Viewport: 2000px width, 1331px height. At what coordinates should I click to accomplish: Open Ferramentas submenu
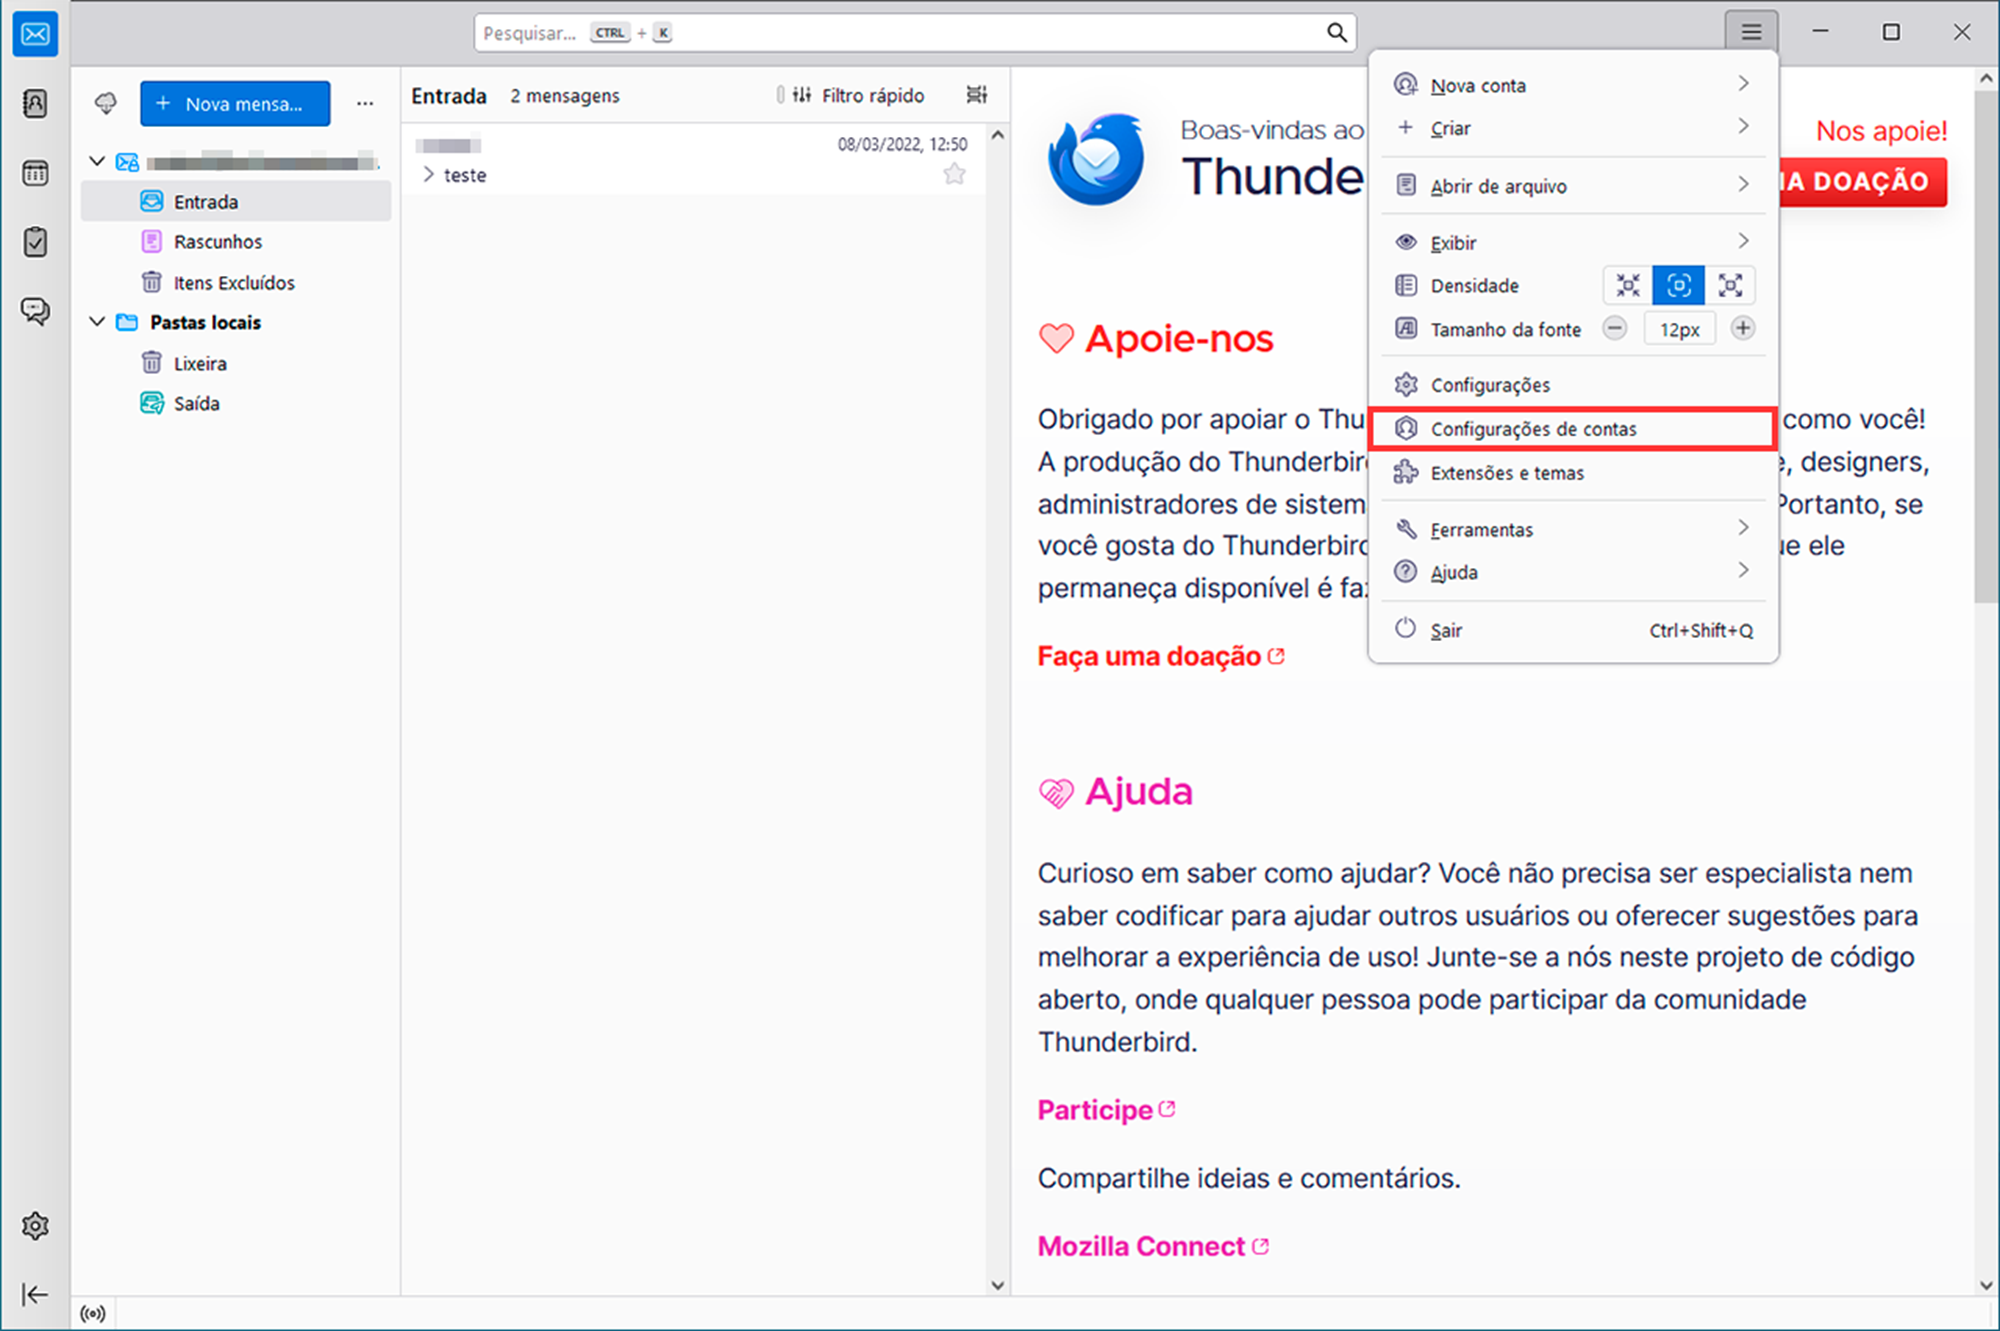[1573, 529]
